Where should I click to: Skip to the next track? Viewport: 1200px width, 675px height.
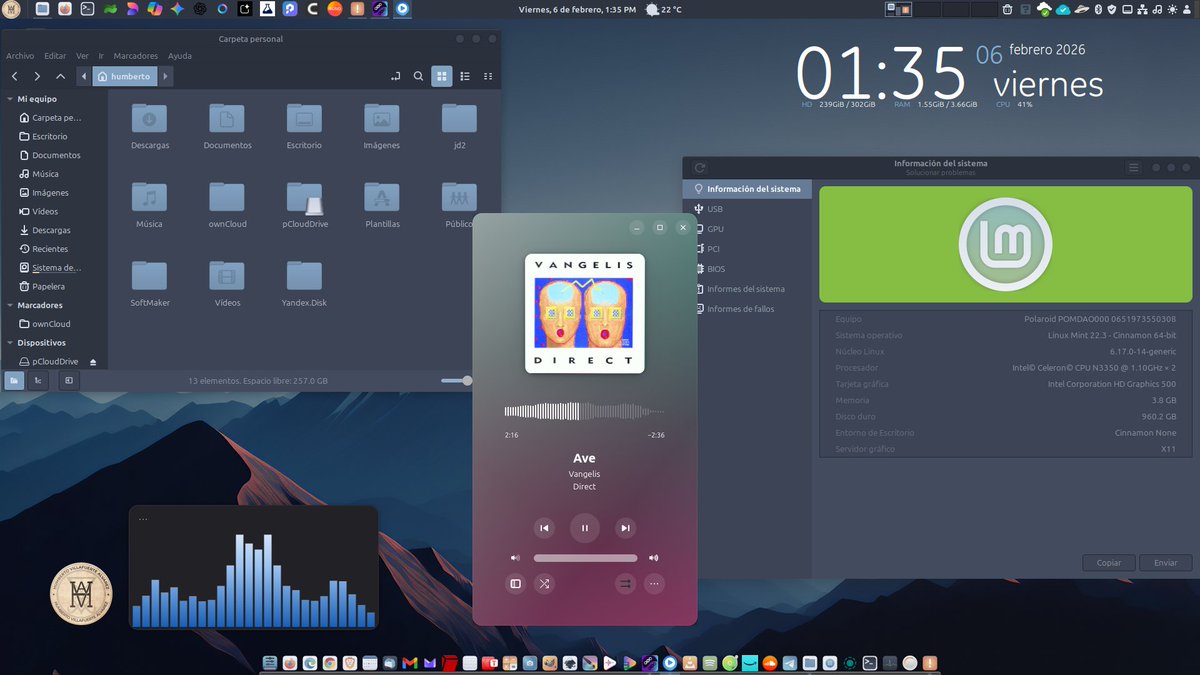pyautogui.click(x=625, y=528)
